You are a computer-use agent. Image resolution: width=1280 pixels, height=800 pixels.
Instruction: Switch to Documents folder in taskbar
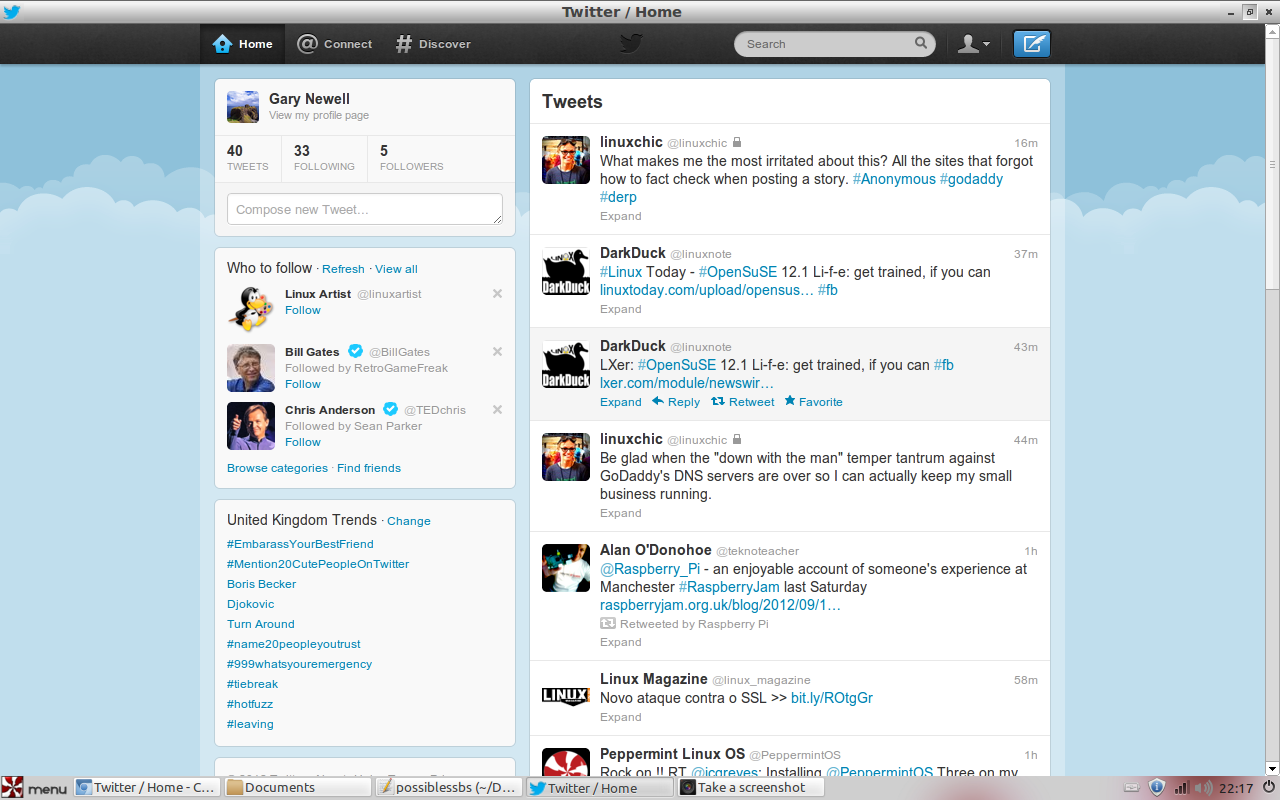tap(298, 788)
